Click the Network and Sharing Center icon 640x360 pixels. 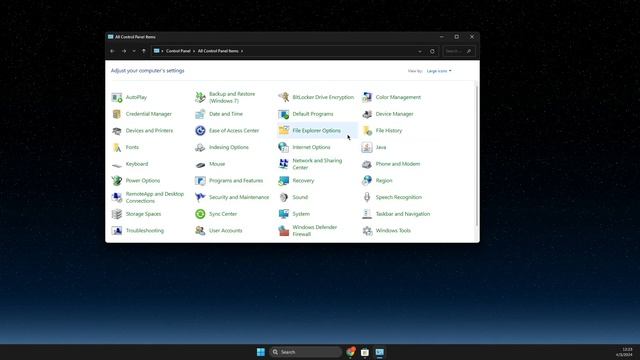(283, 164)
